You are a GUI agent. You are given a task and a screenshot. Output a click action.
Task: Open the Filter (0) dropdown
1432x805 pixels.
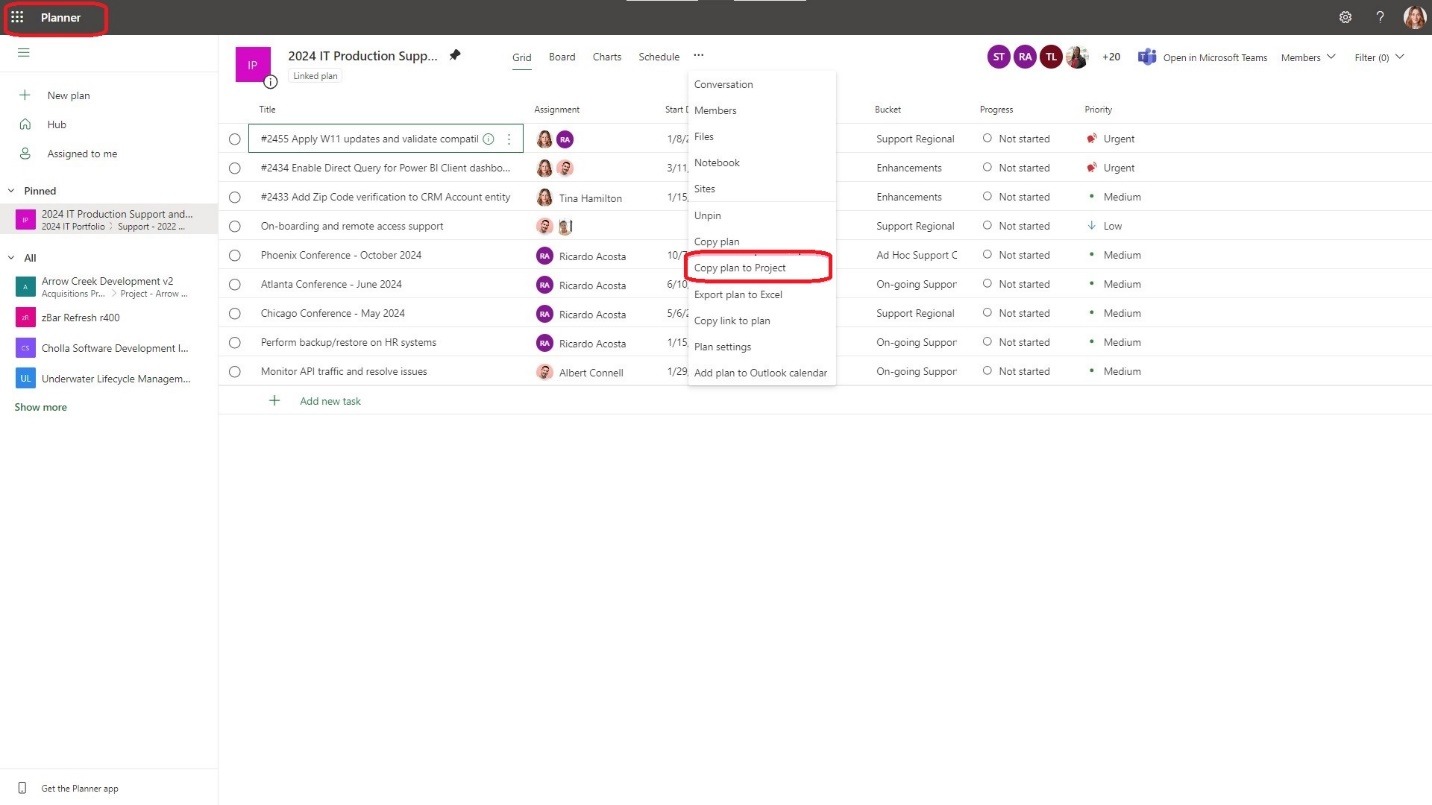[1379, 57]
